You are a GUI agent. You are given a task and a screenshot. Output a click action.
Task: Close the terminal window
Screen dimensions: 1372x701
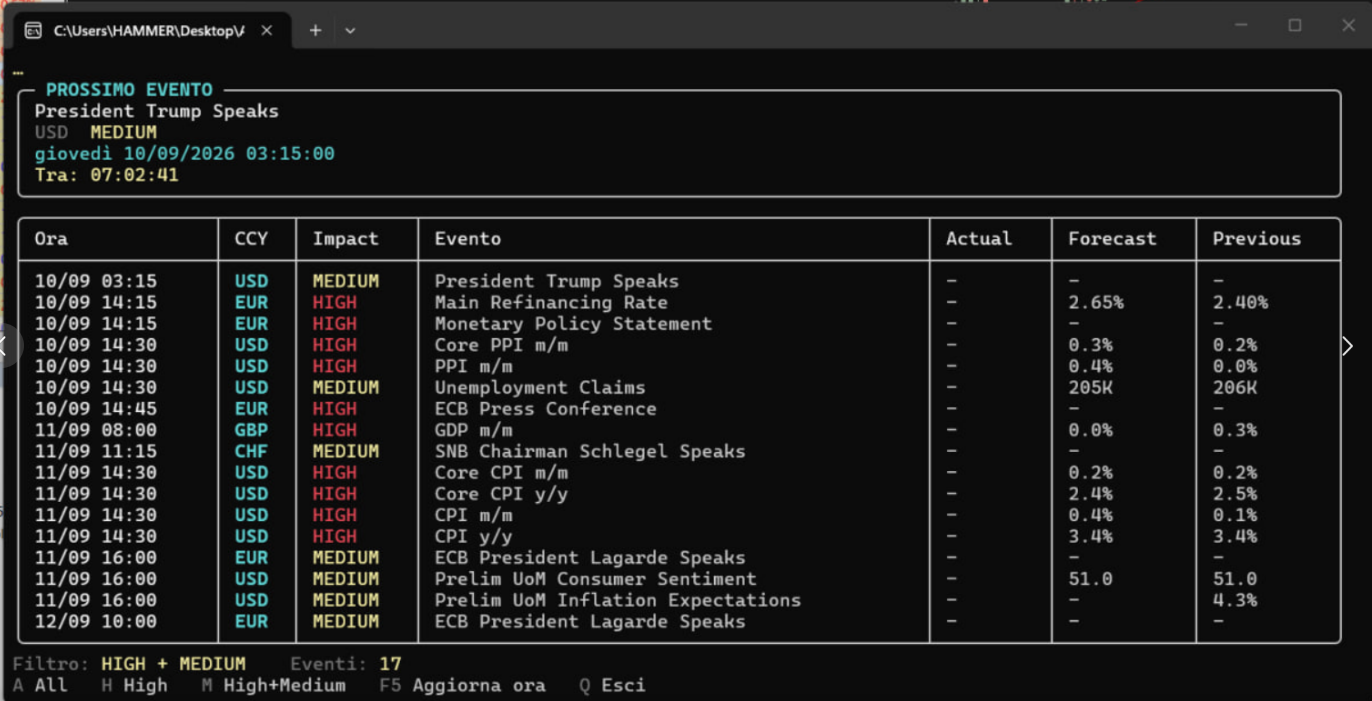pos(1348,25)
